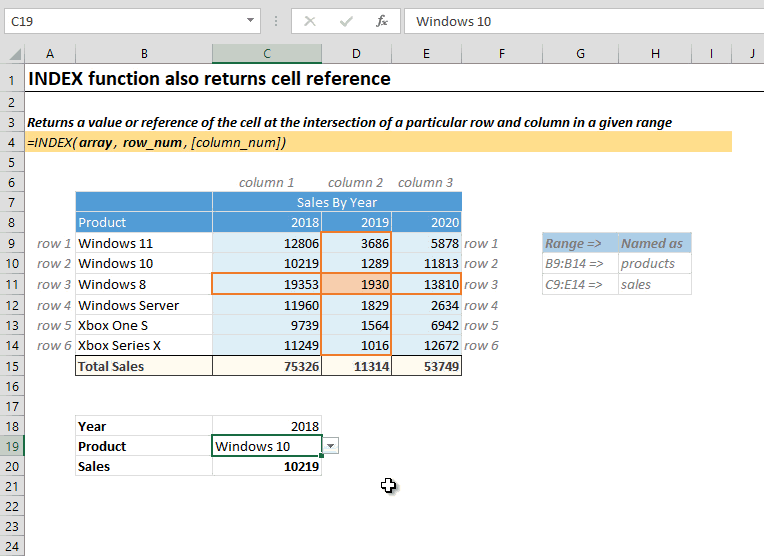764x556 pixels.
Task: Click the cell with value 3686
Action: pyautogui.click(x=356, y=243)
